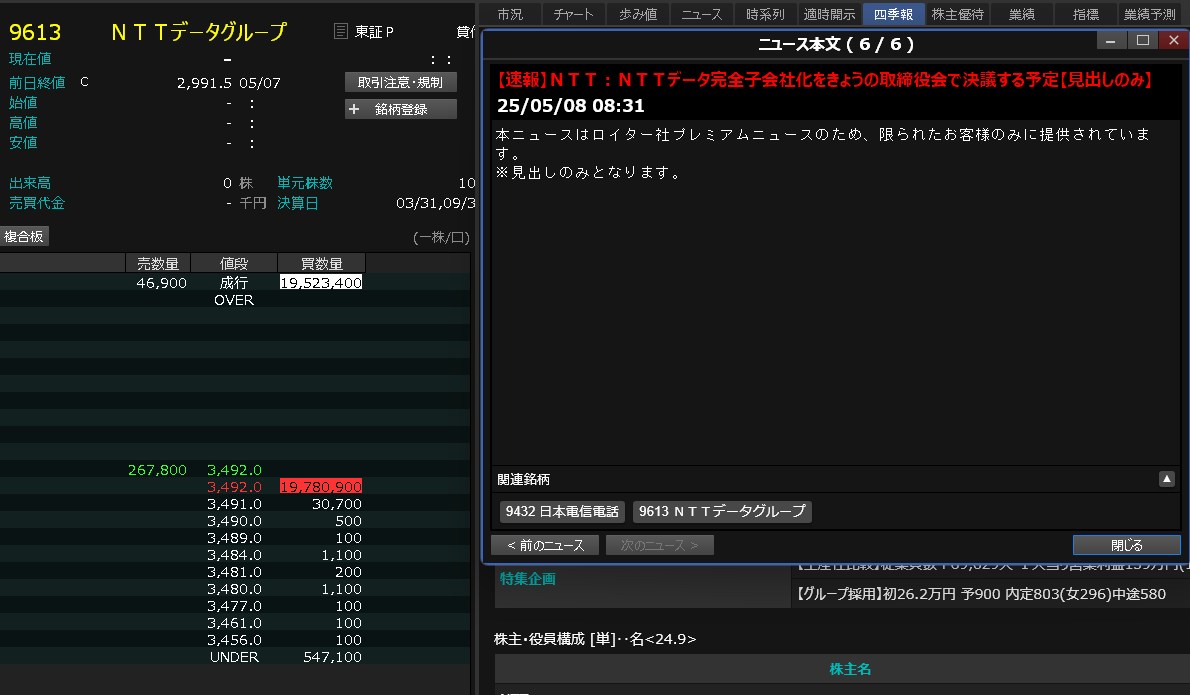Select the 3,461.0 price row
1190x695 pixels.
tap(234, 623)
